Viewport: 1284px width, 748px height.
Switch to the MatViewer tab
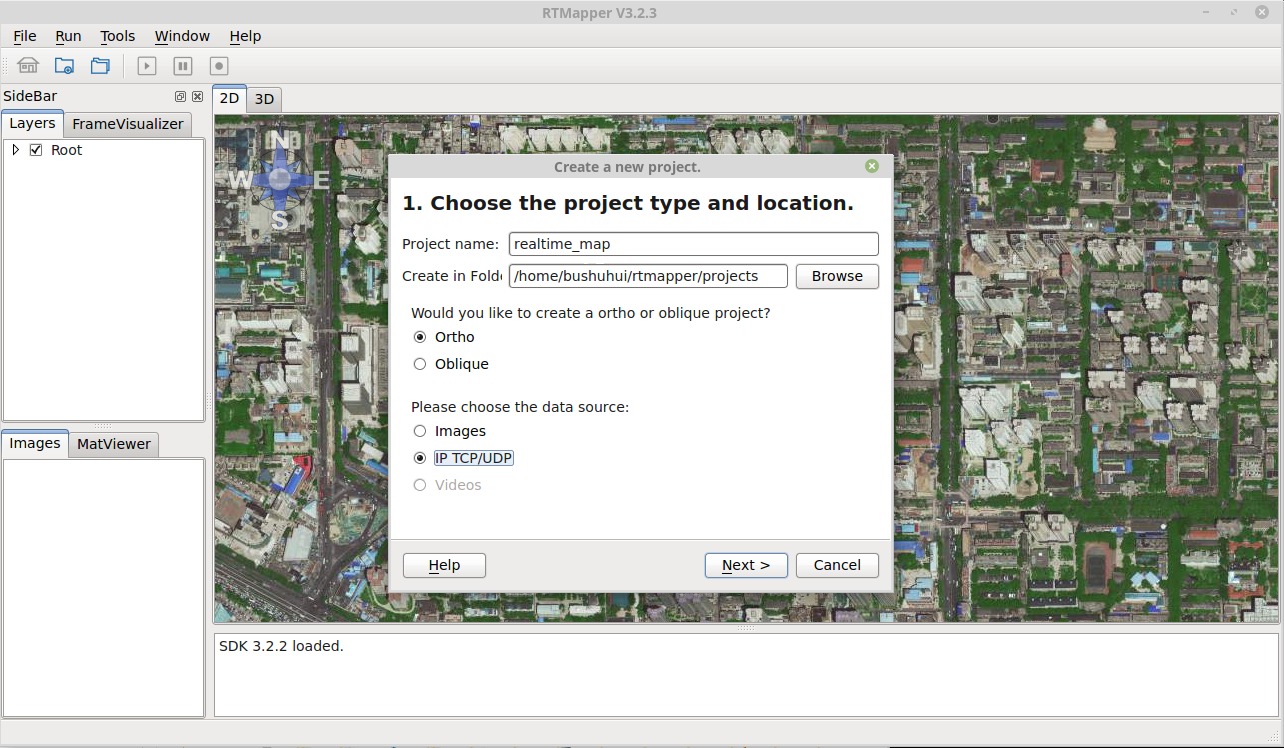(x=113, y=443)
